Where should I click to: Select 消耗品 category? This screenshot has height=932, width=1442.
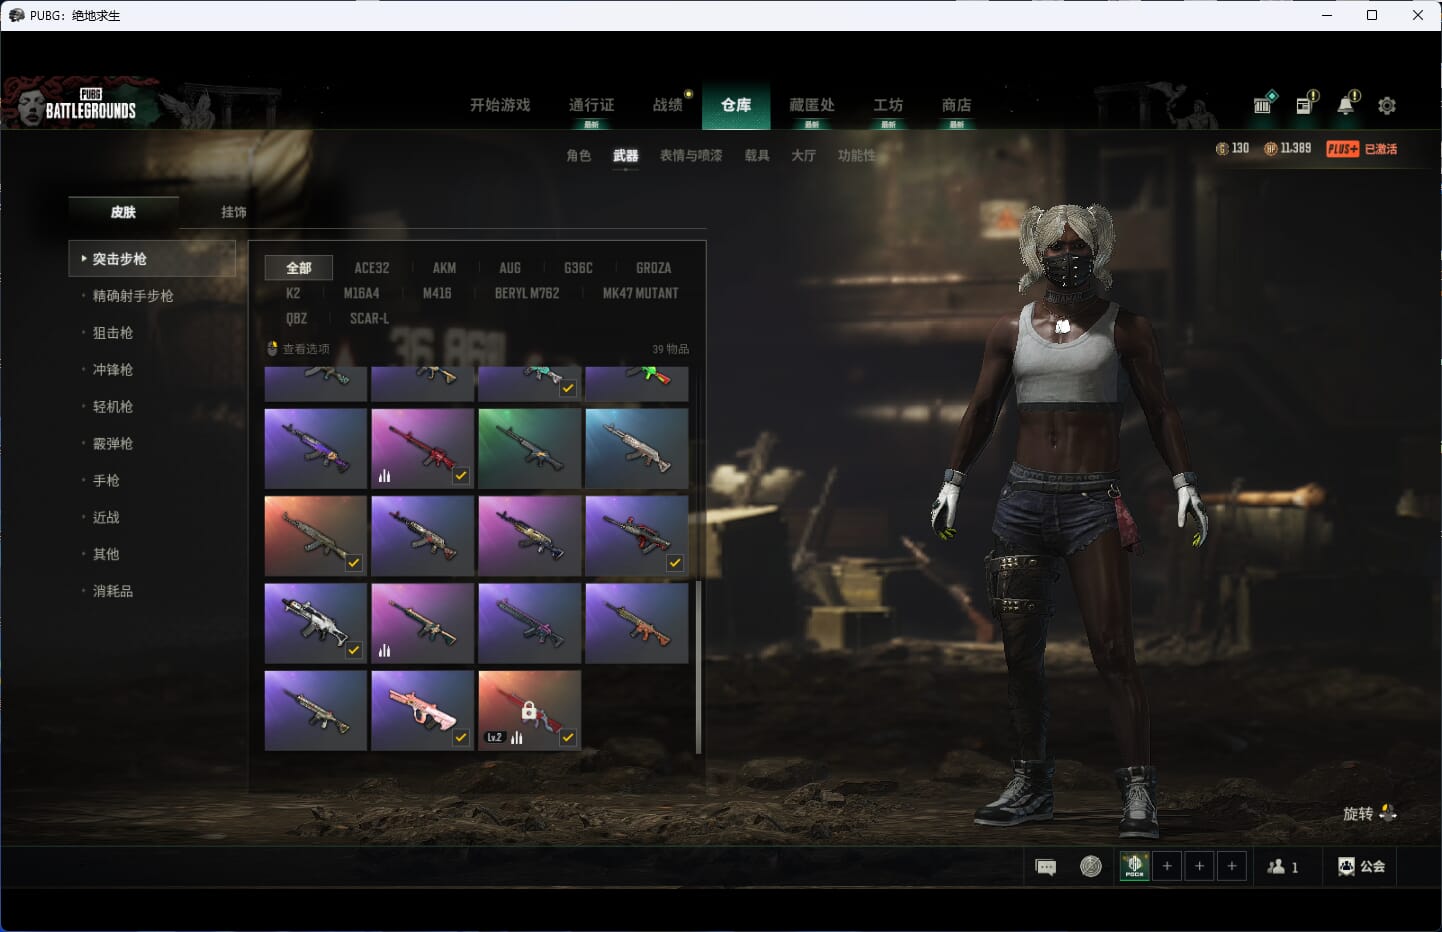coord(113,591)
